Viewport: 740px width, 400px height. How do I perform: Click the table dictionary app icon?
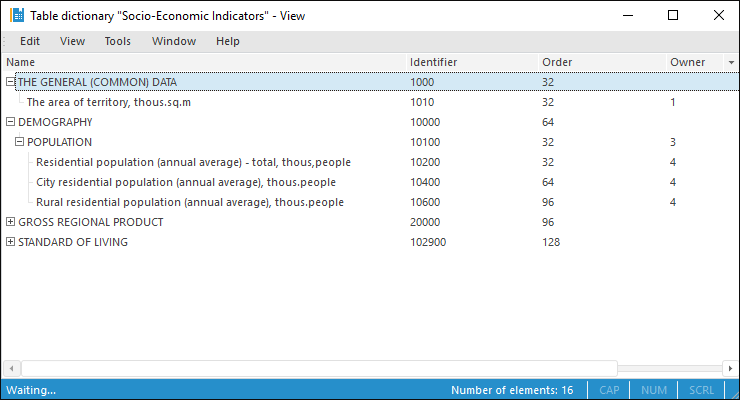tap(17, 15)
